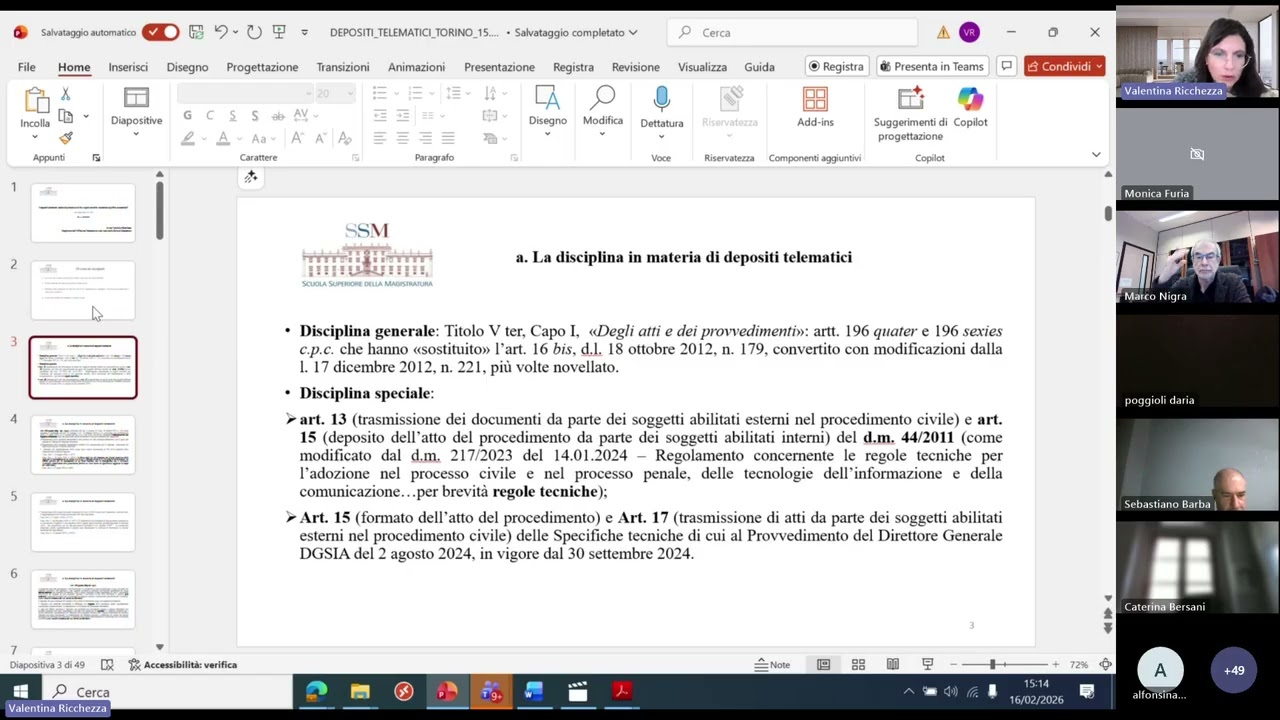
Task: Toggle the Note pane button
Action: pos(772,665)
